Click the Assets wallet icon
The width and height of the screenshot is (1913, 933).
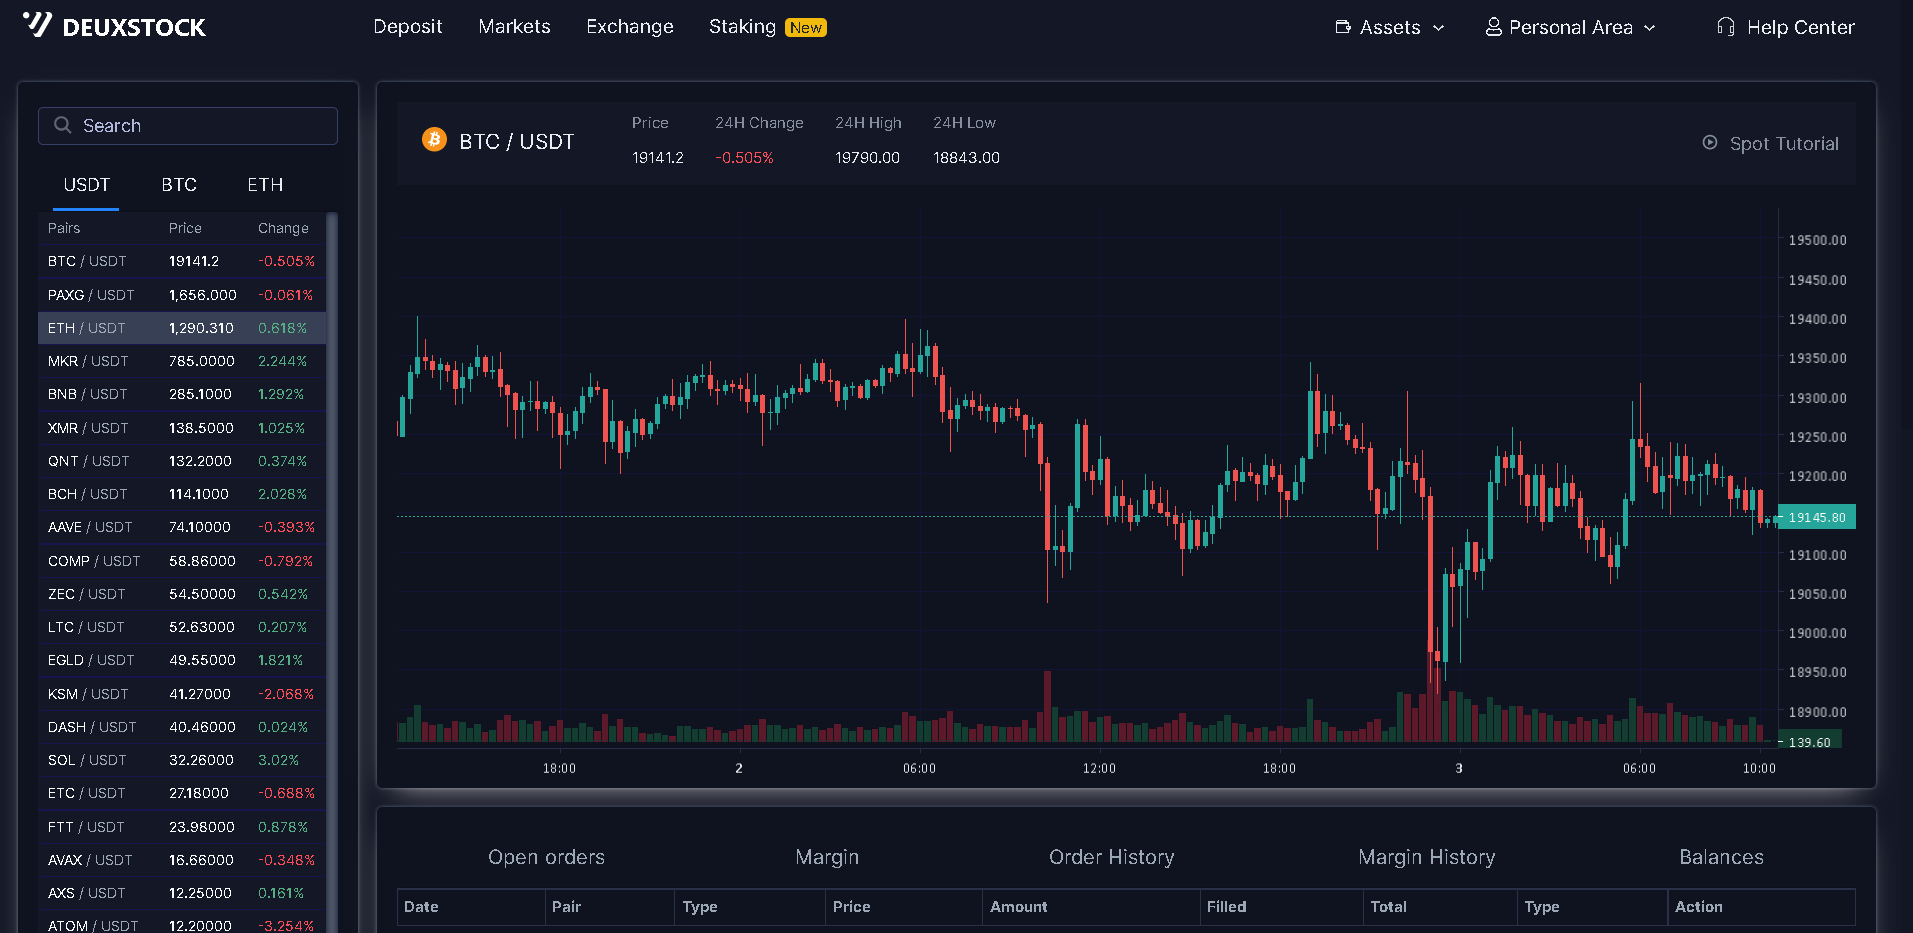click(x=1343, y=27)
